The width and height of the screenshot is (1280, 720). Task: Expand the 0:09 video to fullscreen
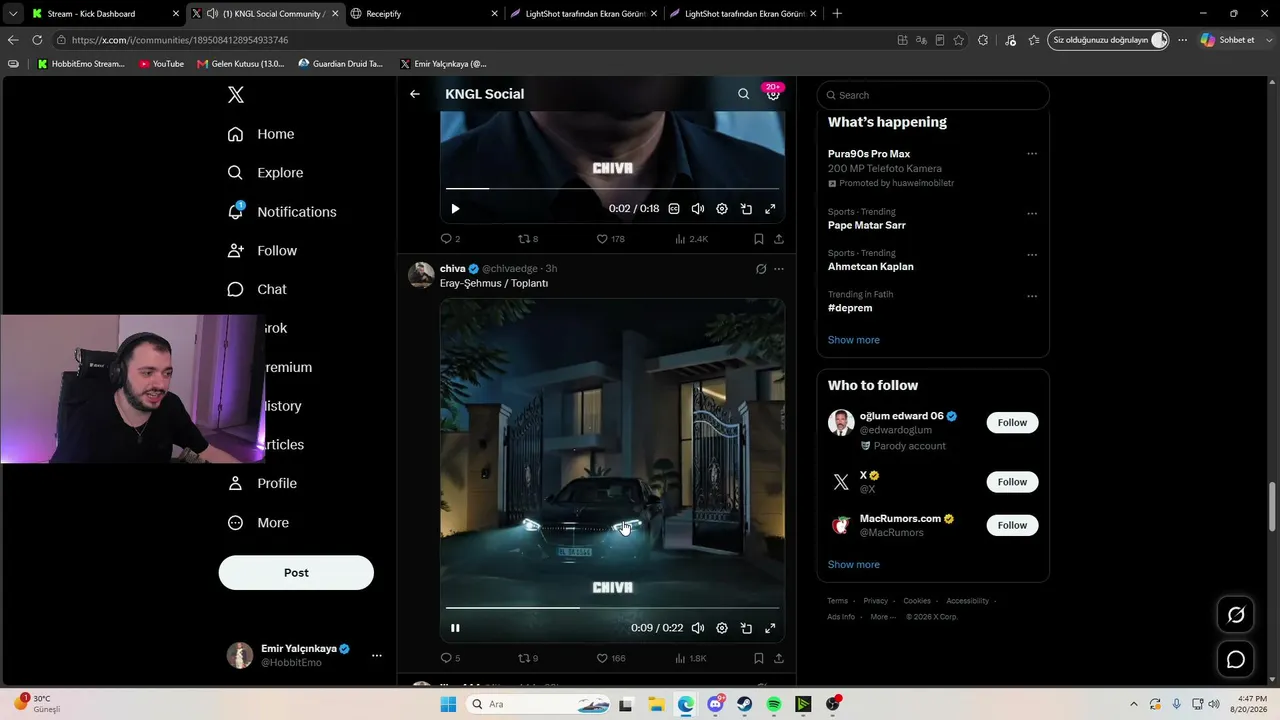pyautogui.click(x=770, y=628)
